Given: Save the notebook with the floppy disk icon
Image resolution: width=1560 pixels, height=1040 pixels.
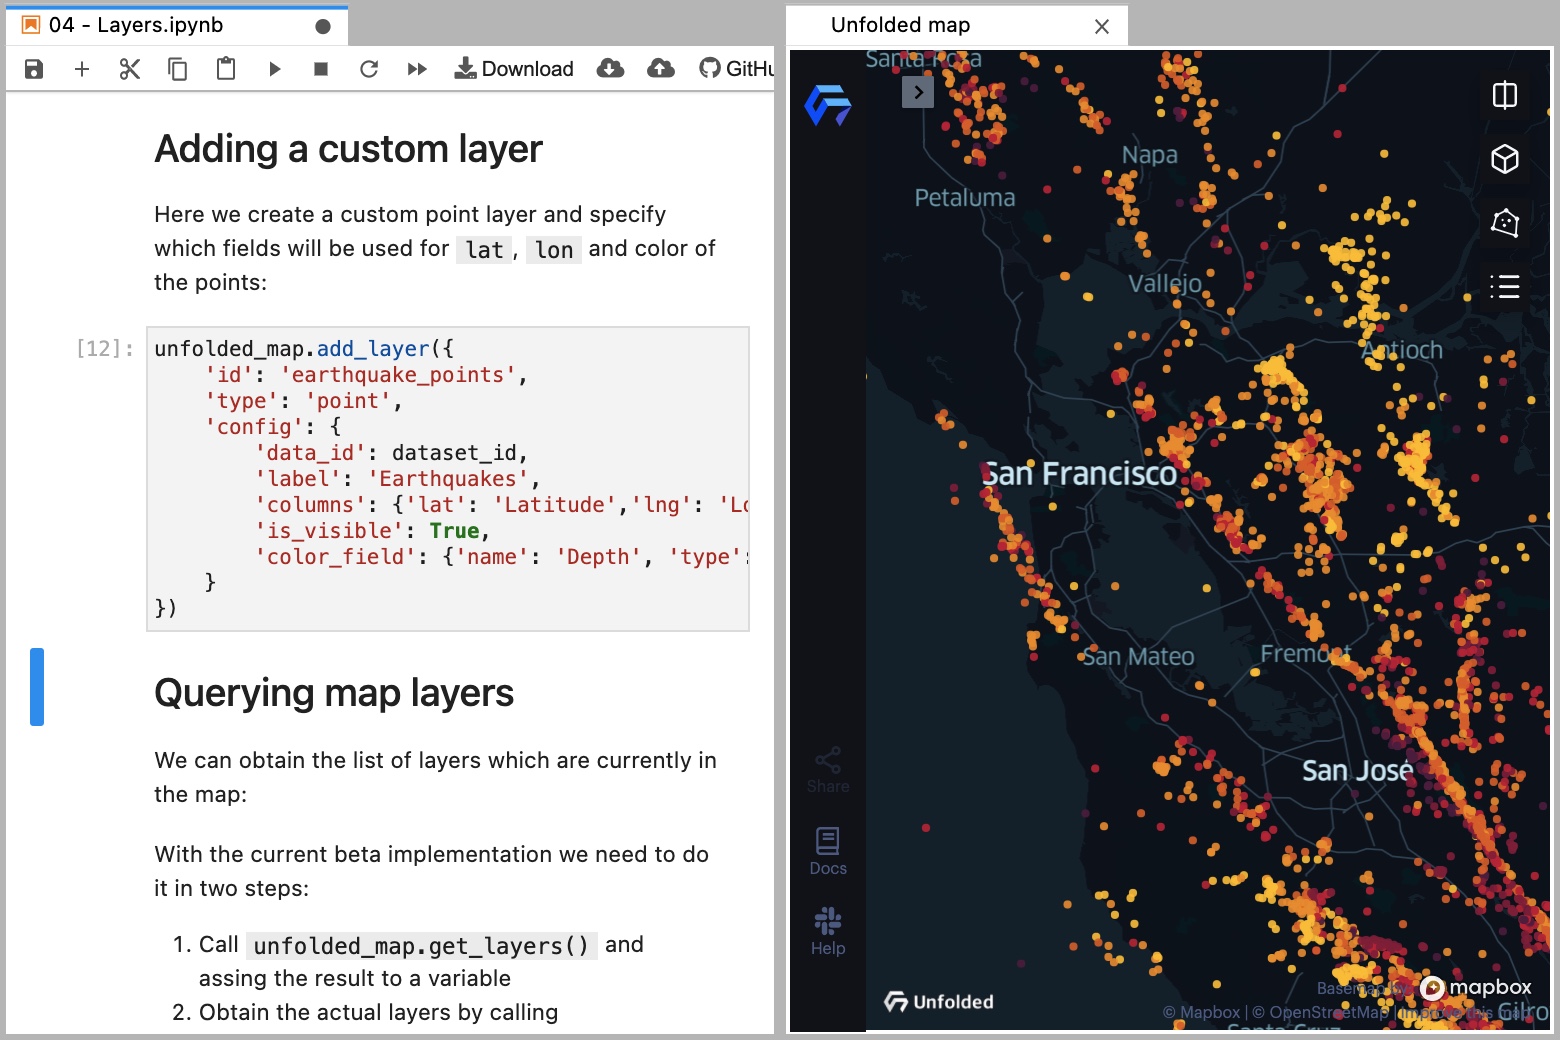Looking at the screenshot, I should tap(34, 69).
